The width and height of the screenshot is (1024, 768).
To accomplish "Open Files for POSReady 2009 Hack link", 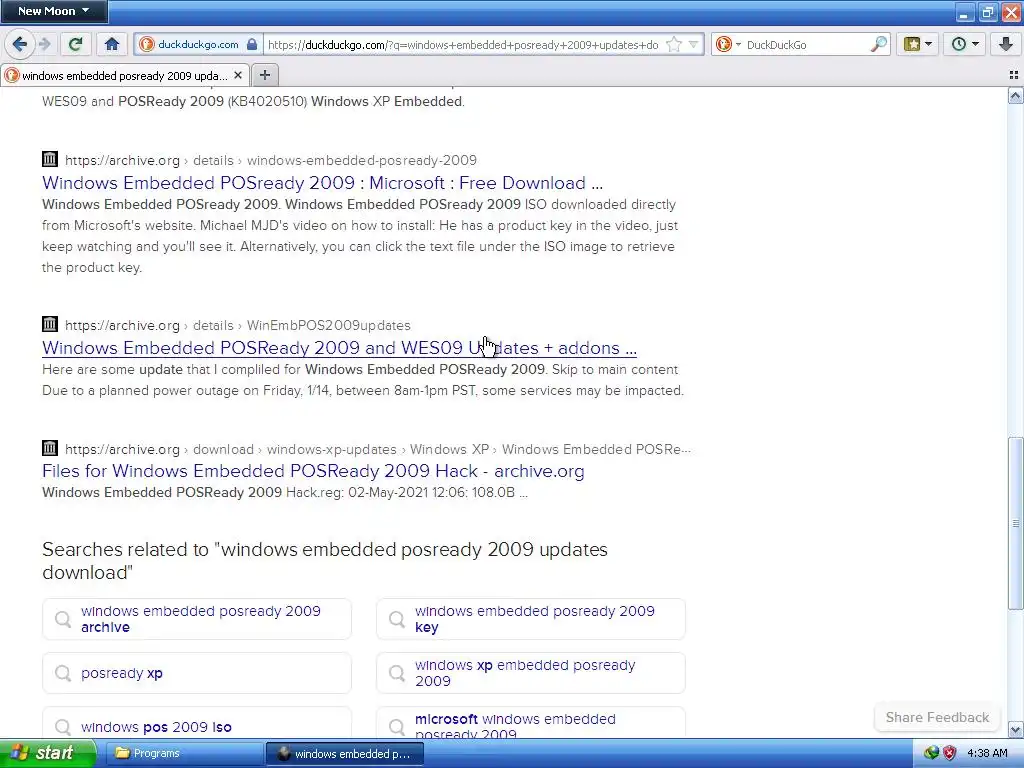I will (313, 471).
